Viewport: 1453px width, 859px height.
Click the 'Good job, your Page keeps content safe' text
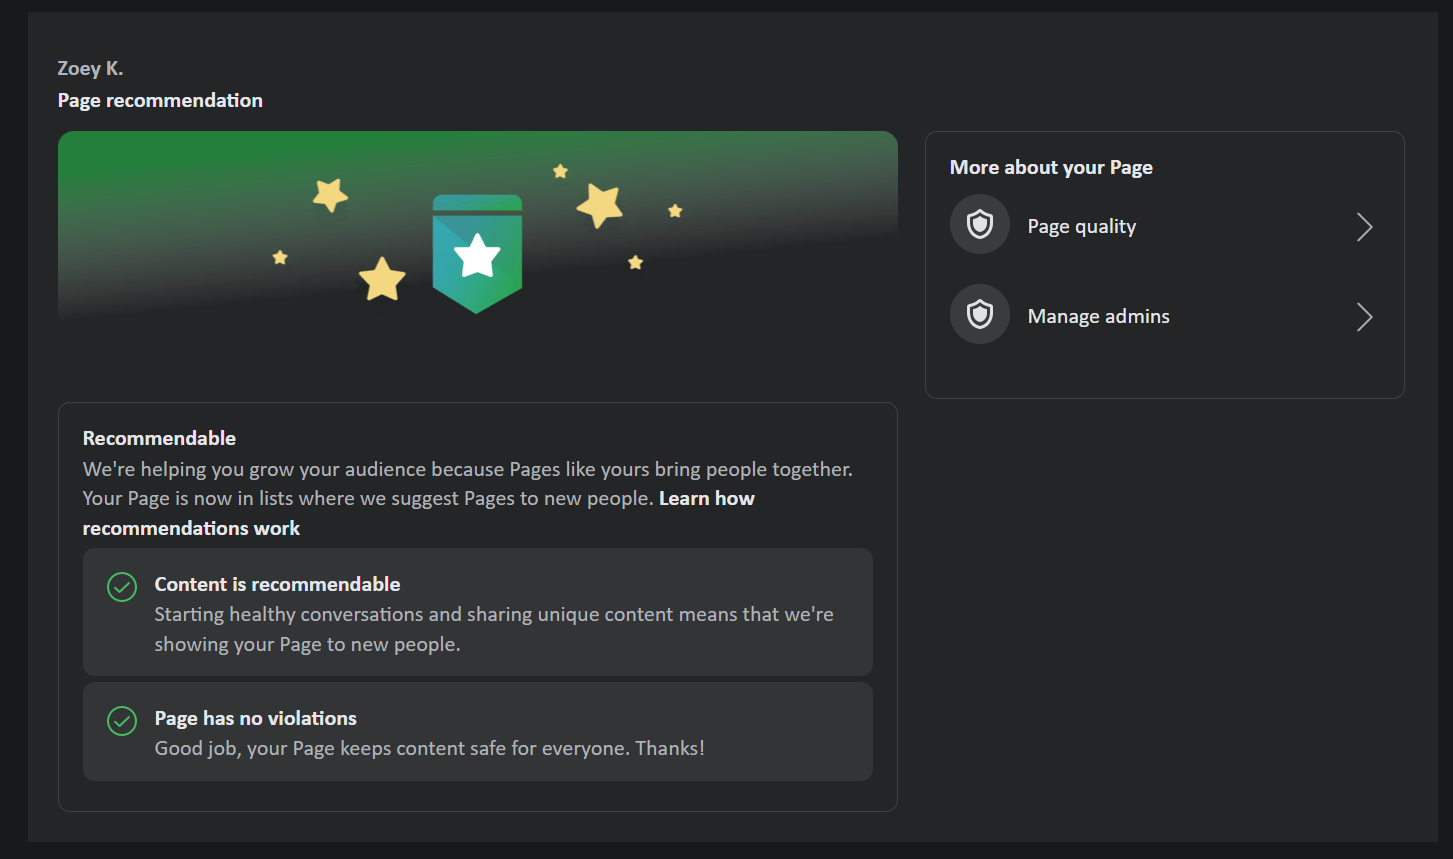coord(429,748)
